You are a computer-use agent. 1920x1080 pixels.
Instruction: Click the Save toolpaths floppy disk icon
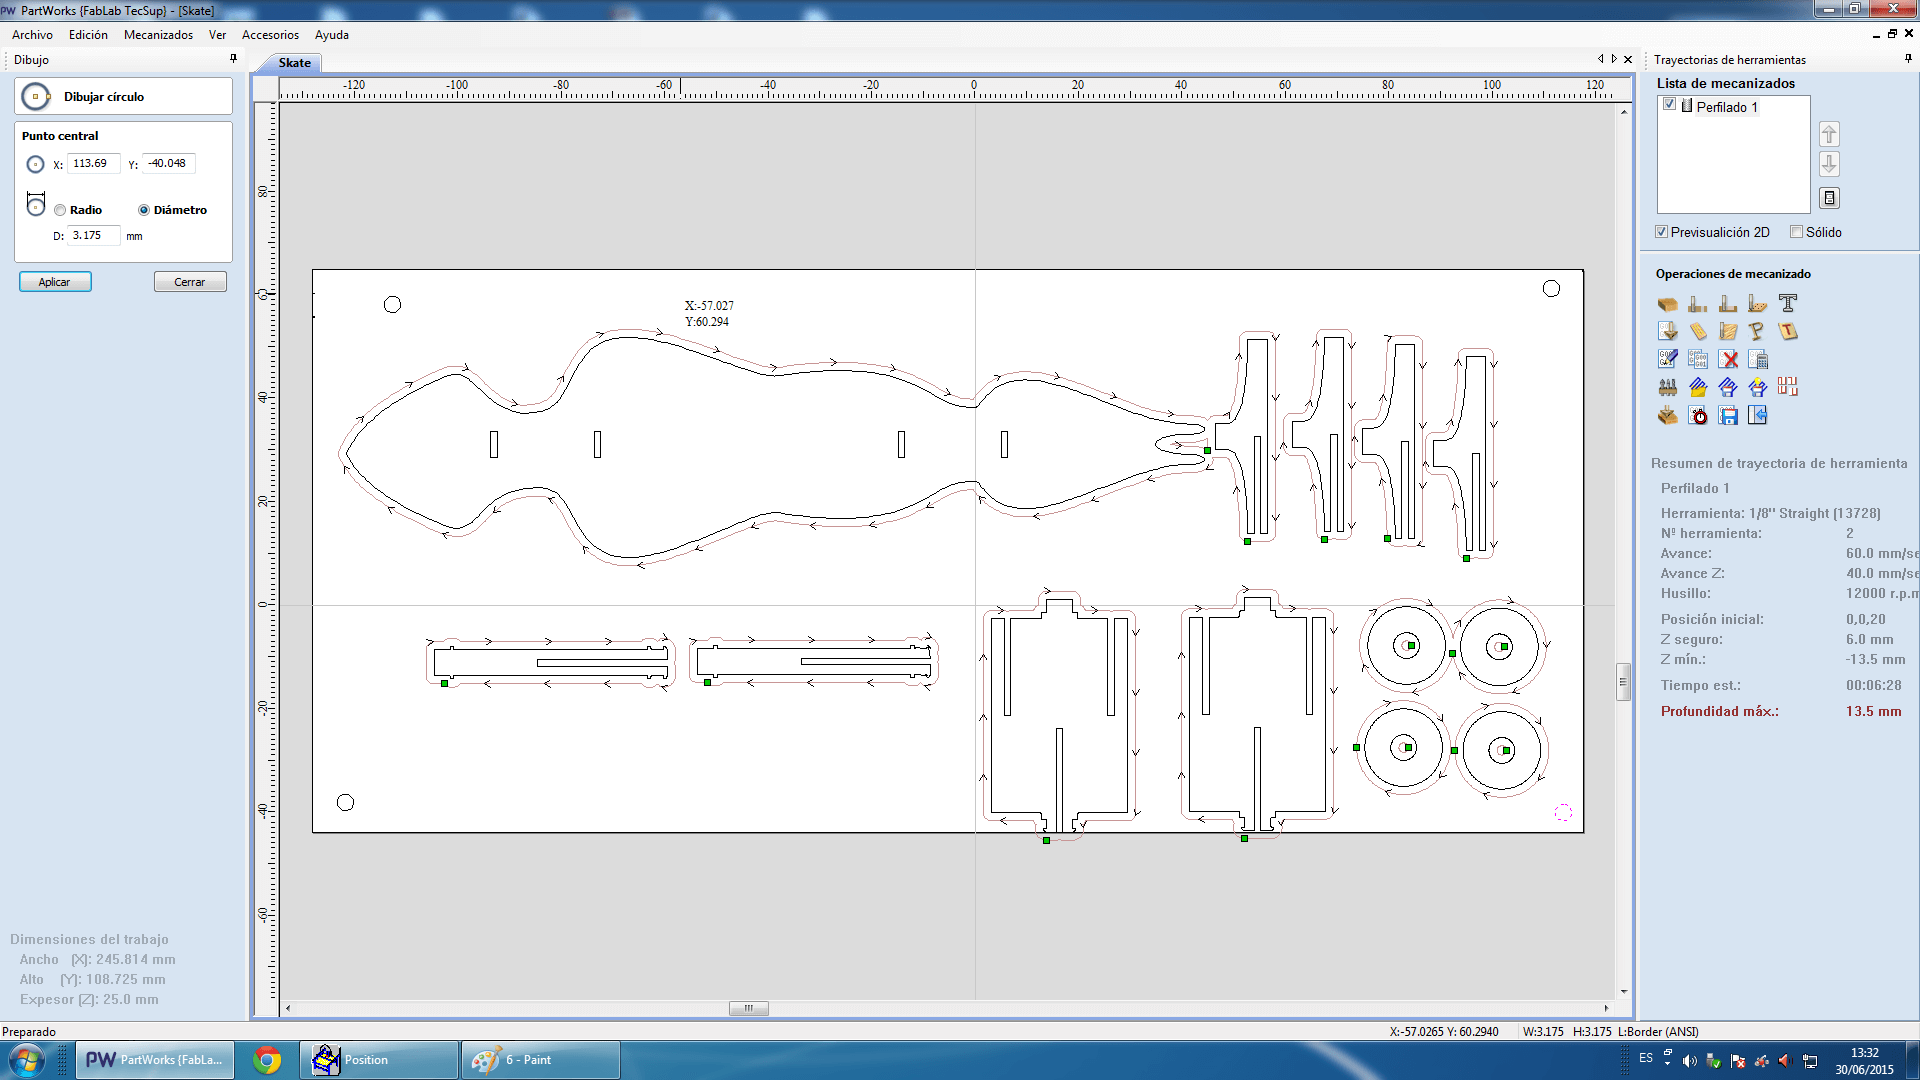(1727, 415)
